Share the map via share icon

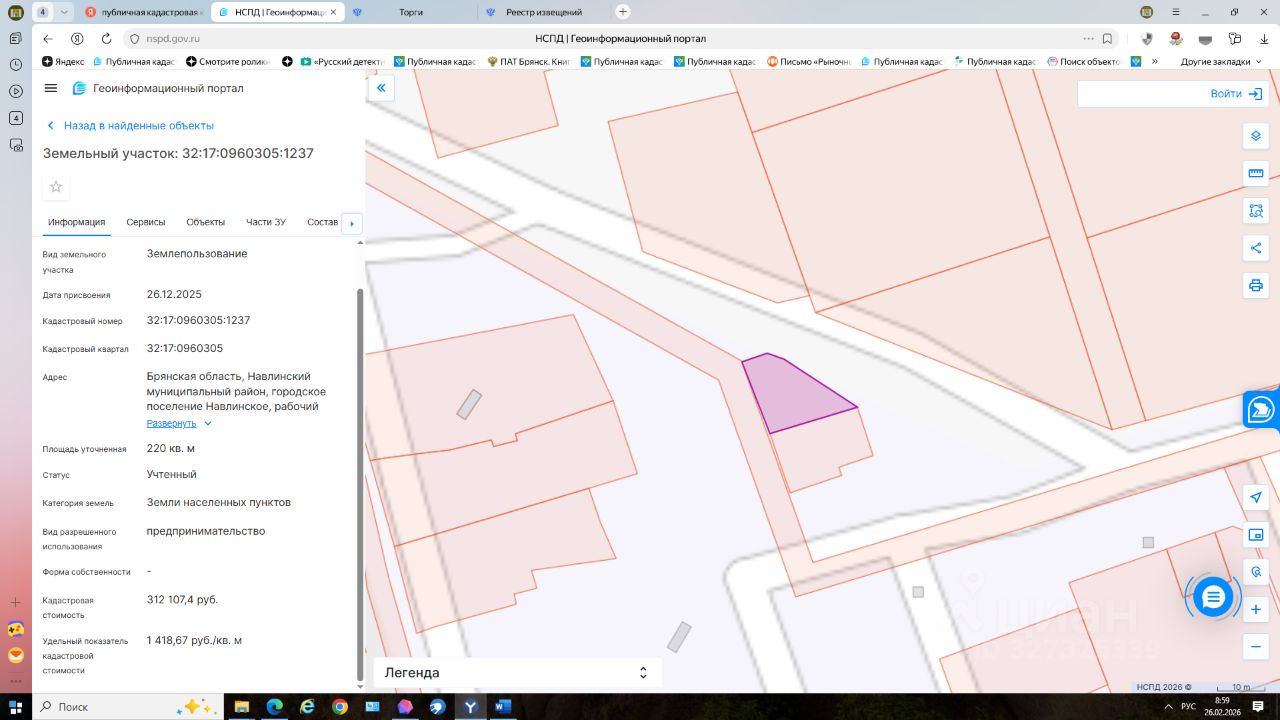tap(1256, 248)
